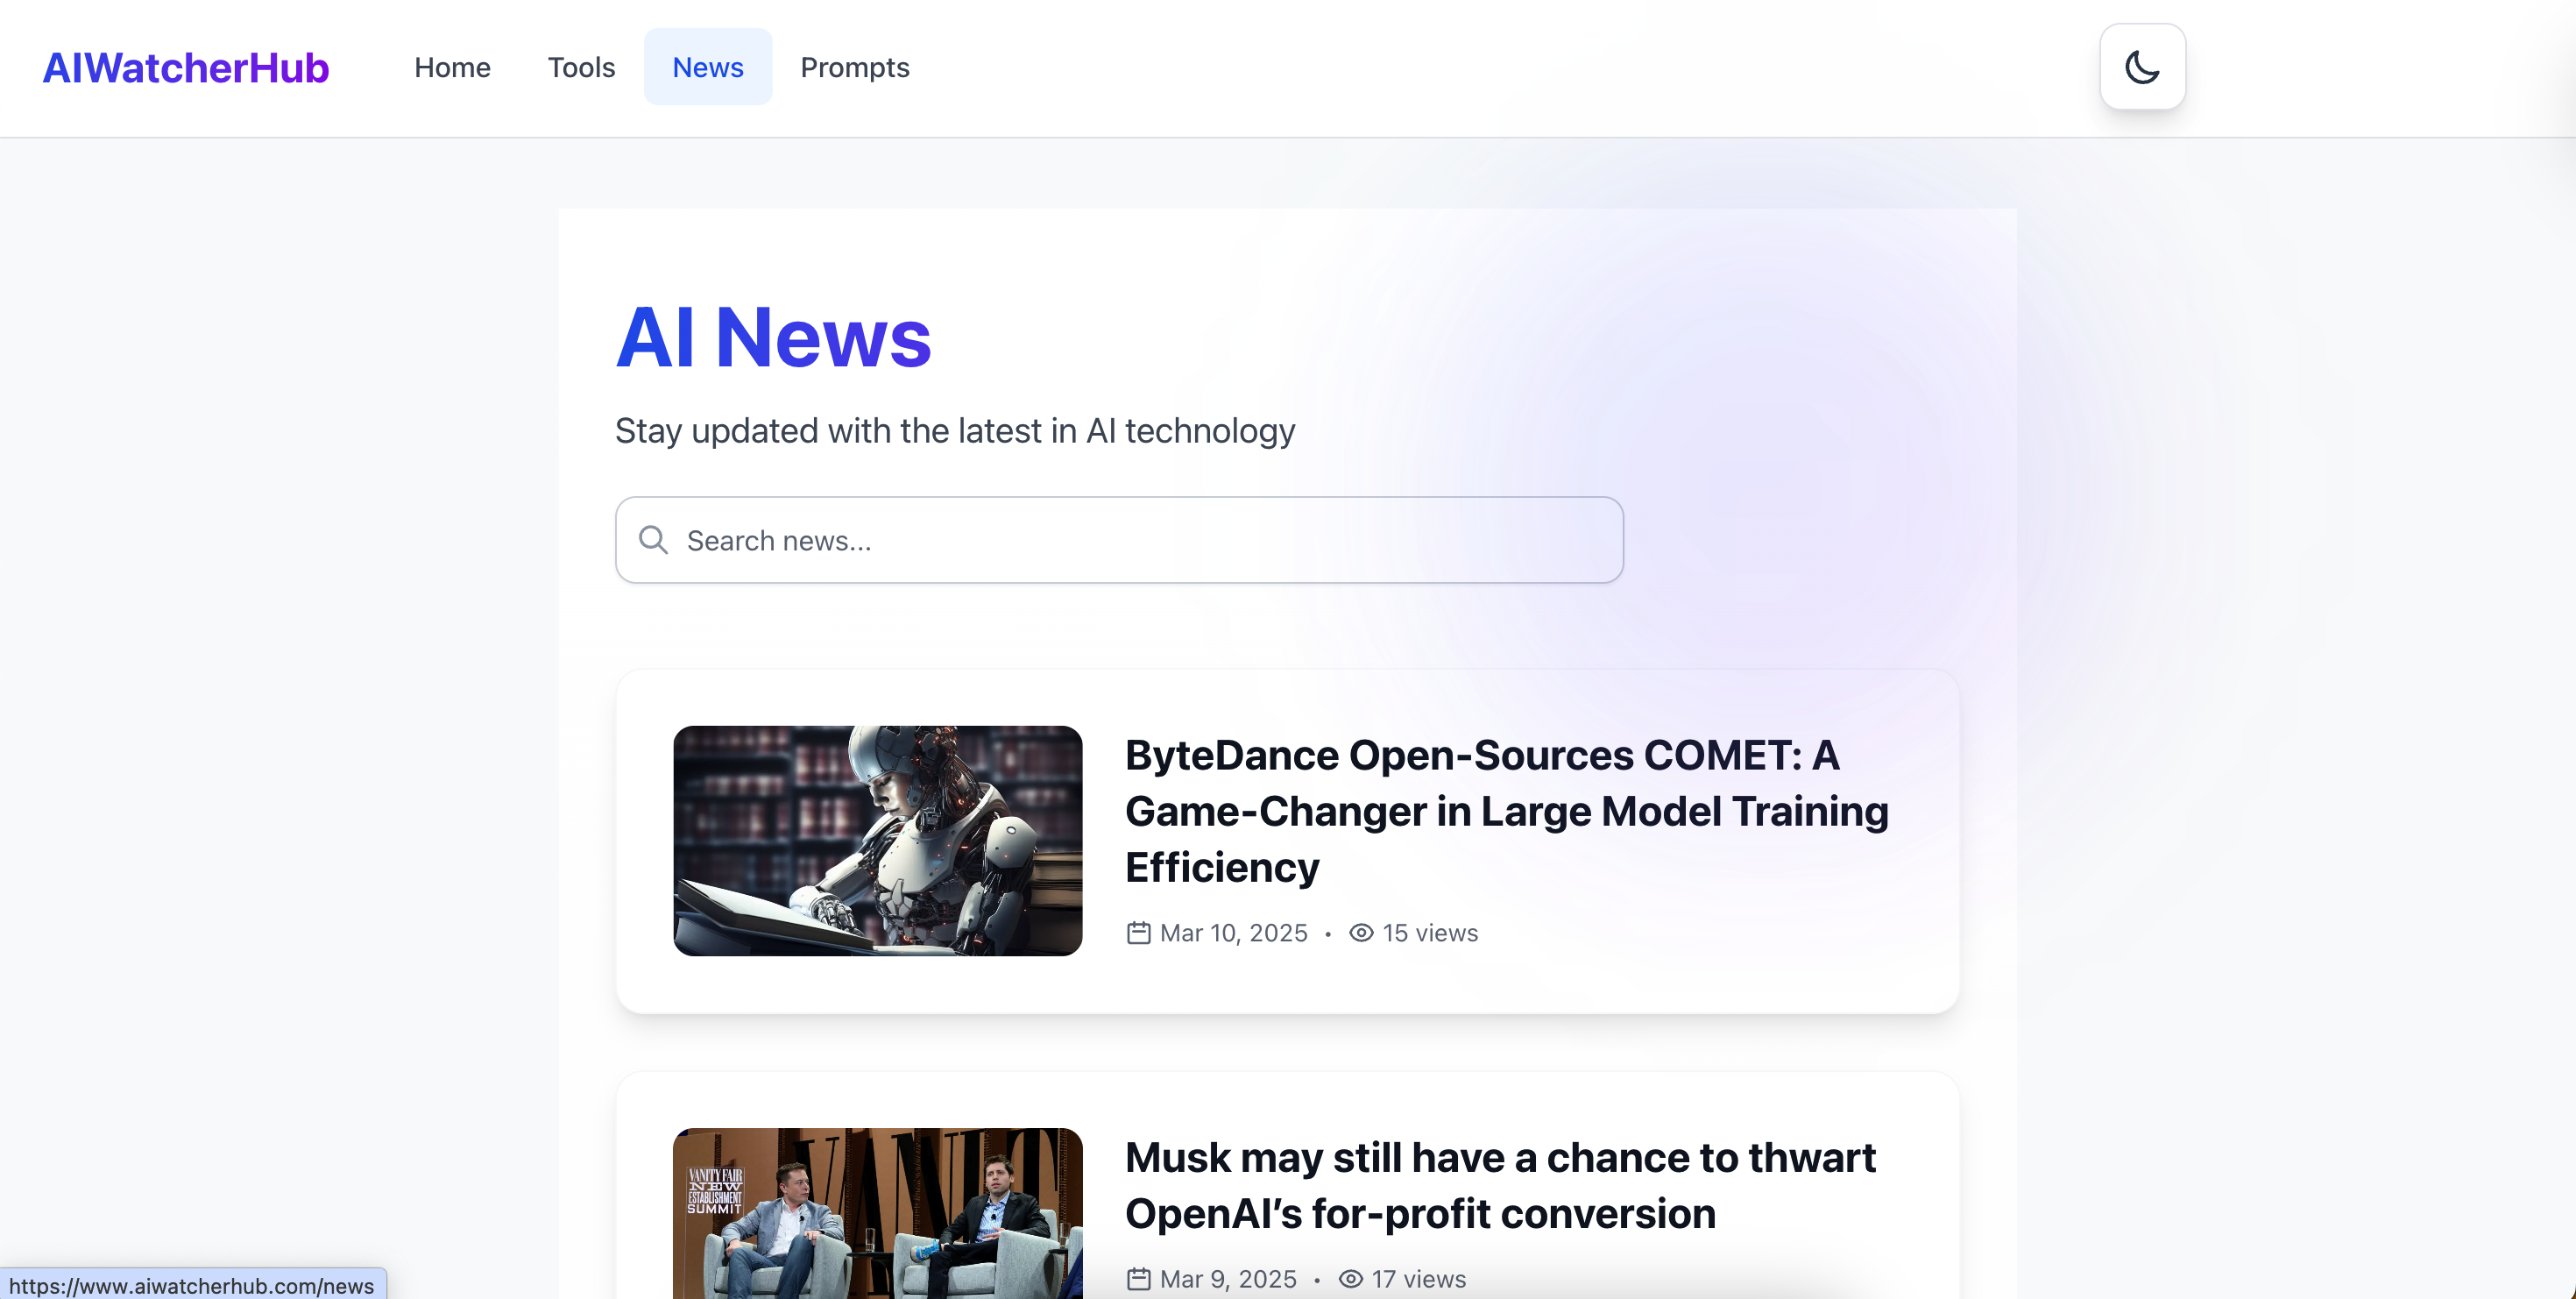The height and width of the screenshot is (1299, 2576).
Task: Open the Musk OpenAI for-profit conversion headline
Action: [1500, 1185]
